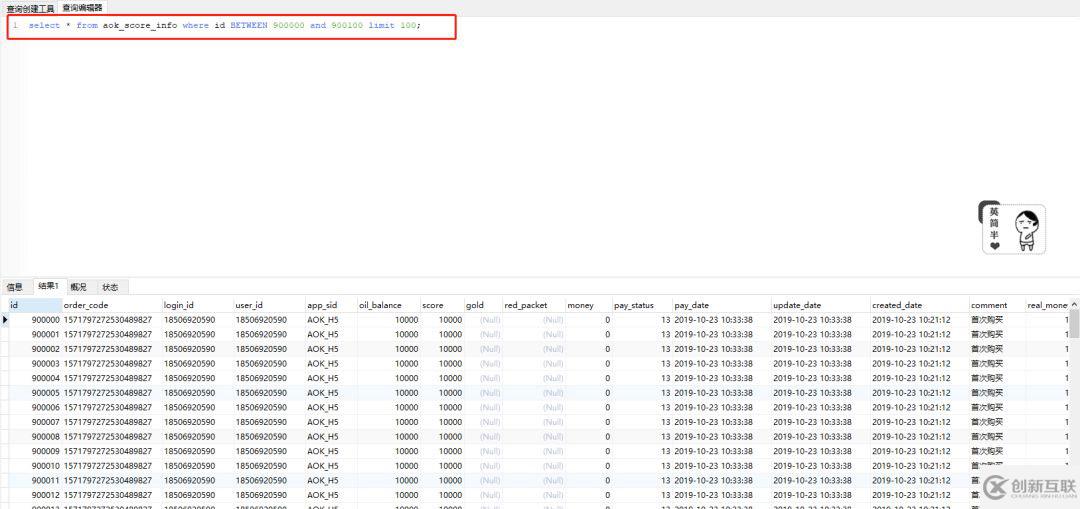
Task: Select the 结果1 tab
Action: [48, 287]
